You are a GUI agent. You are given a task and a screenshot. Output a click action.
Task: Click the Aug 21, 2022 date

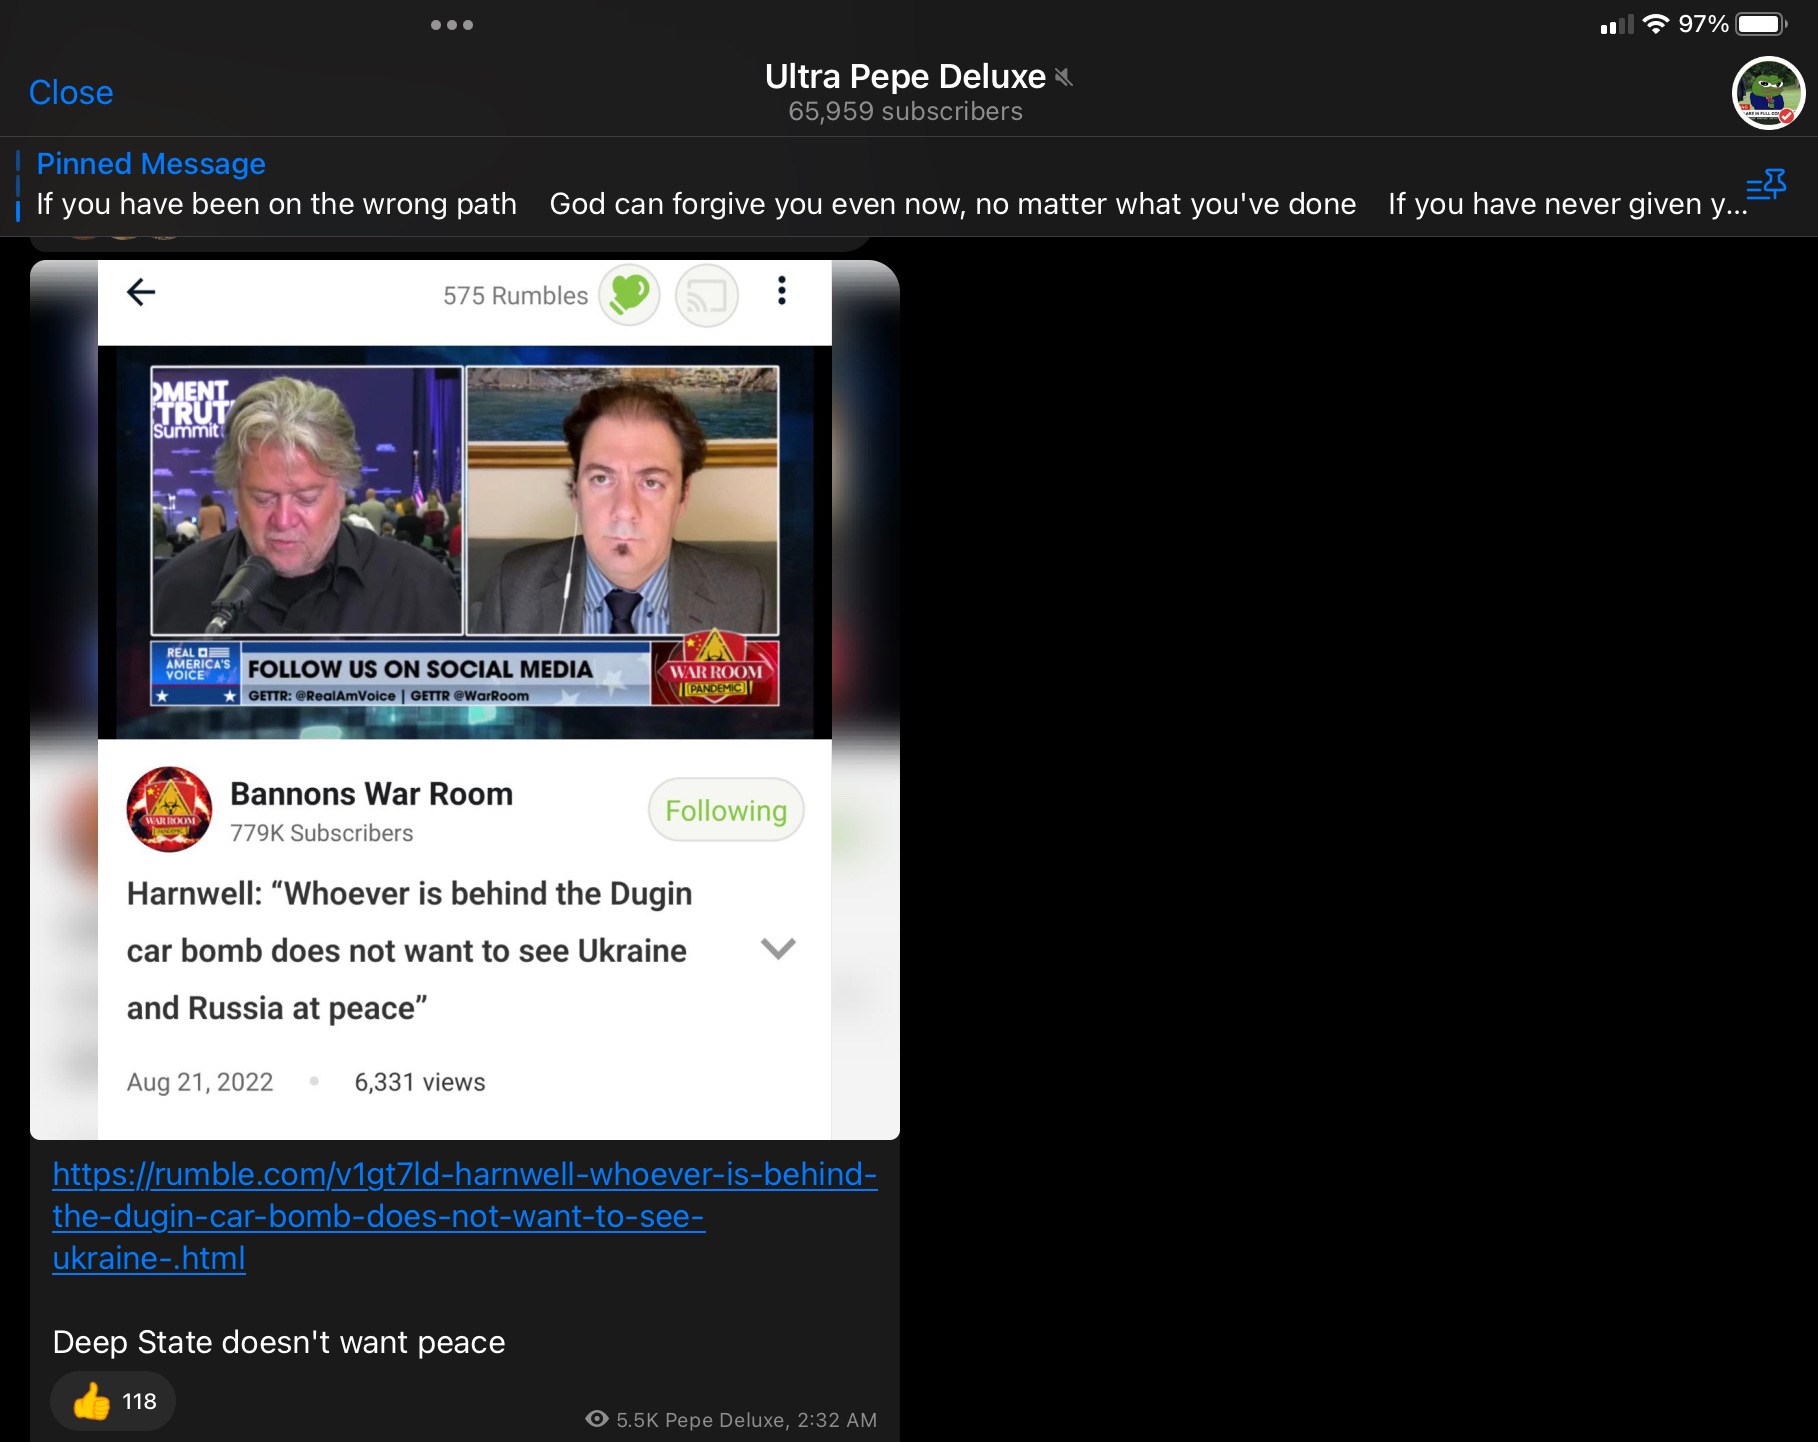pyautogui.click(x=200, y=1082)
